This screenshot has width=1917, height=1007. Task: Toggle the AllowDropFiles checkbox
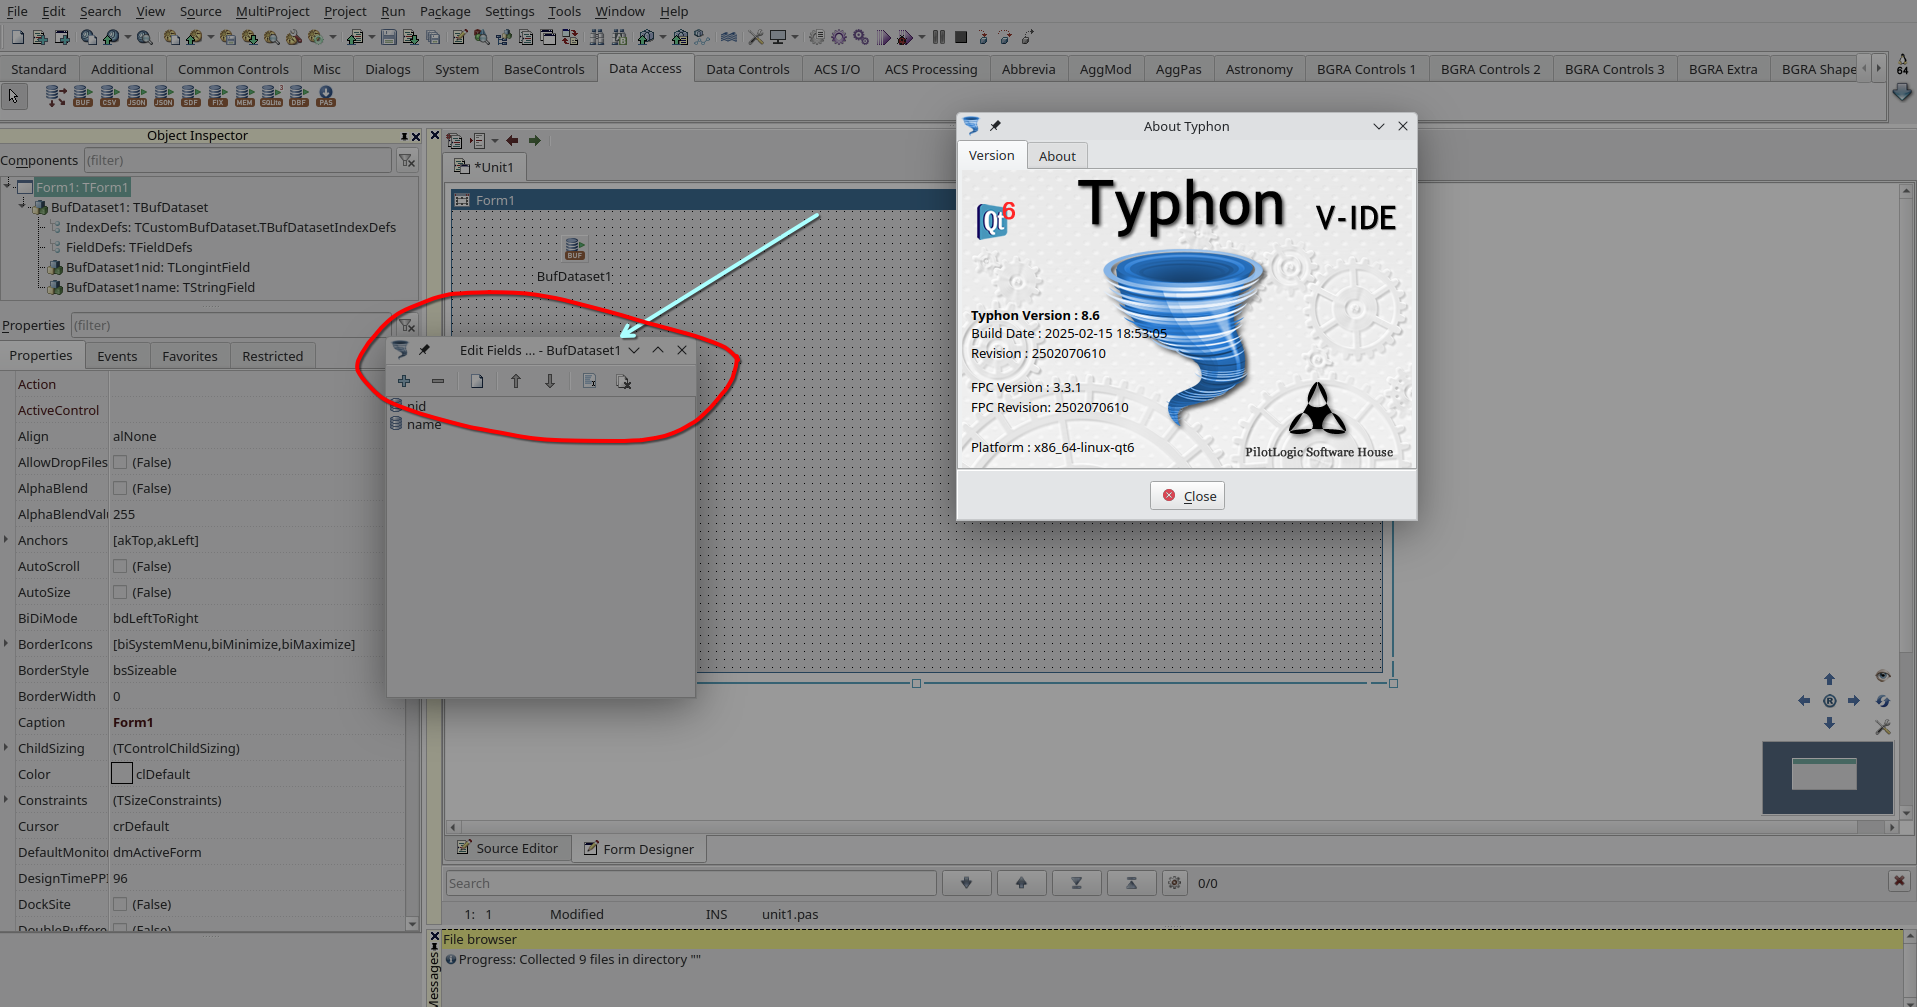(x=120, y=462)
